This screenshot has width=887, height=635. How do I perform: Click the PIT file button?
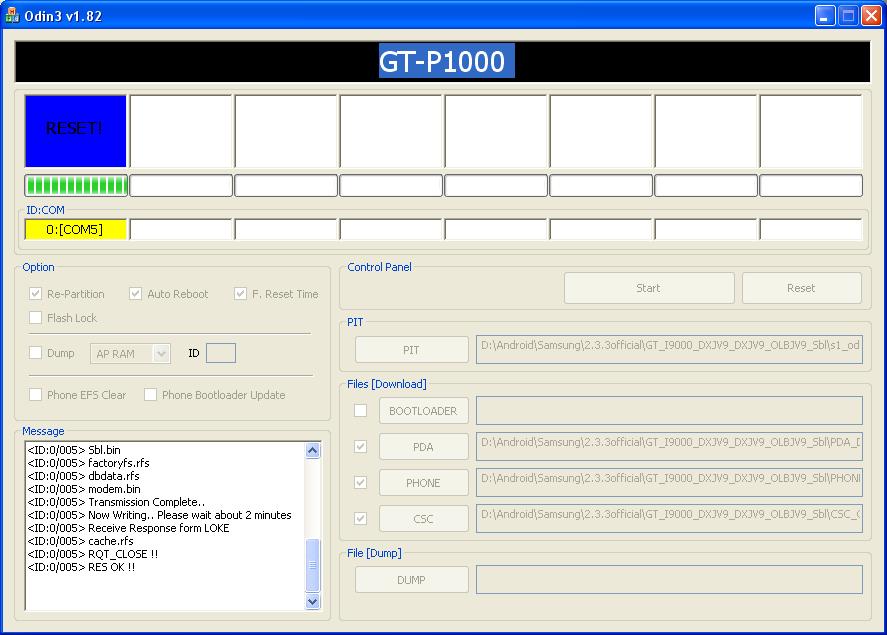pyautogui.click(x=412, y=350)
